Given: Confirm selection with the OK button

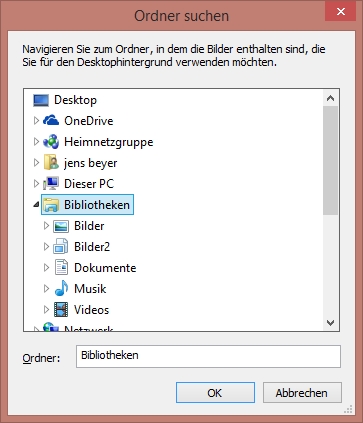Looking at the screenshot, I should point(215,393).
